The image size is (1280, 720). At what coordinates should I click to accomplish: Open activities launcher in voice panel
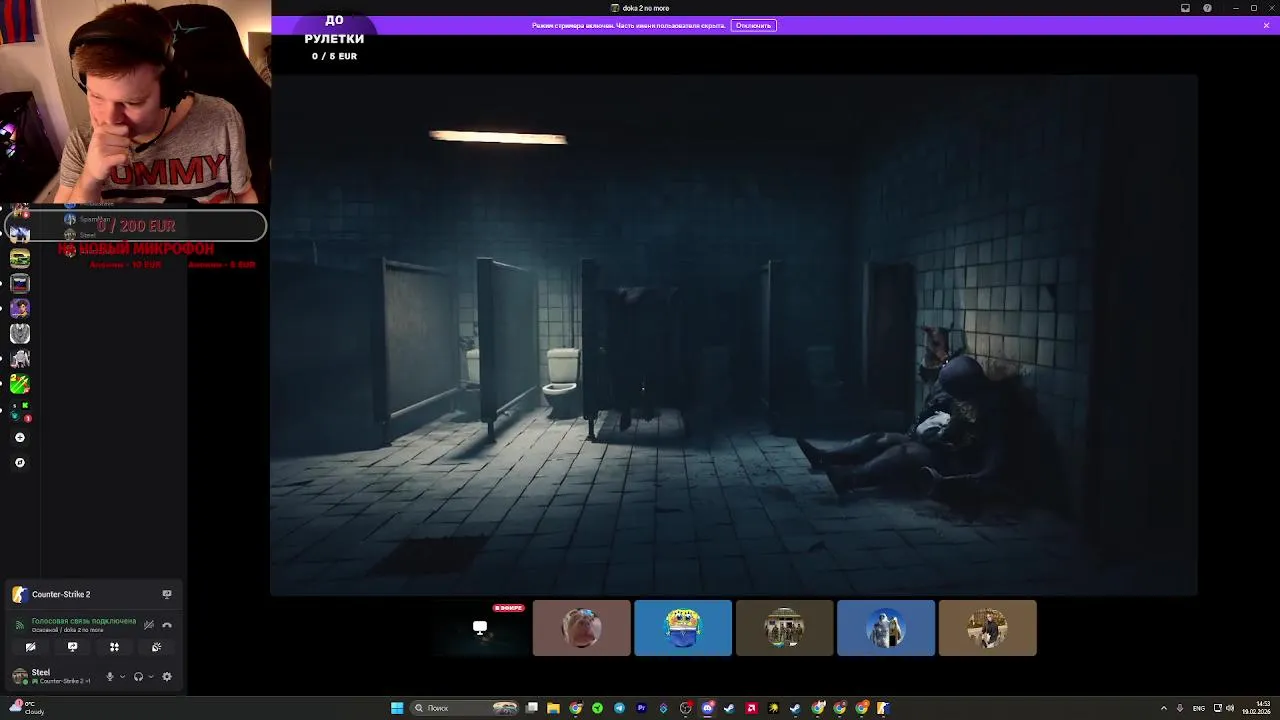tap(114, 647)
